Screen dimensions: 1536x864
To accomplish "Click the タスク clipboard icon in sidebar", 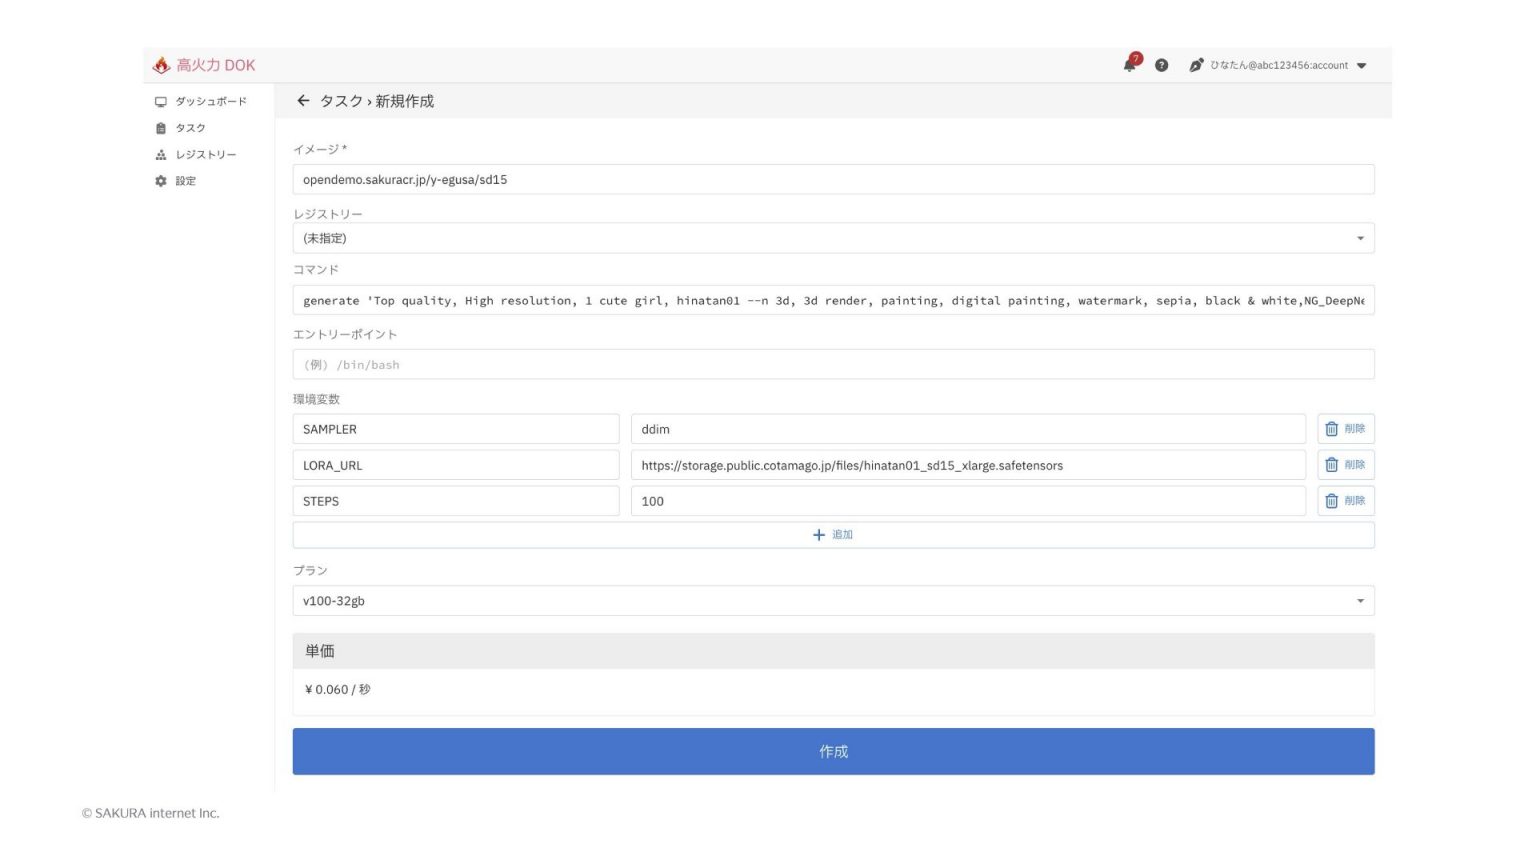I will tap(161, 127).
